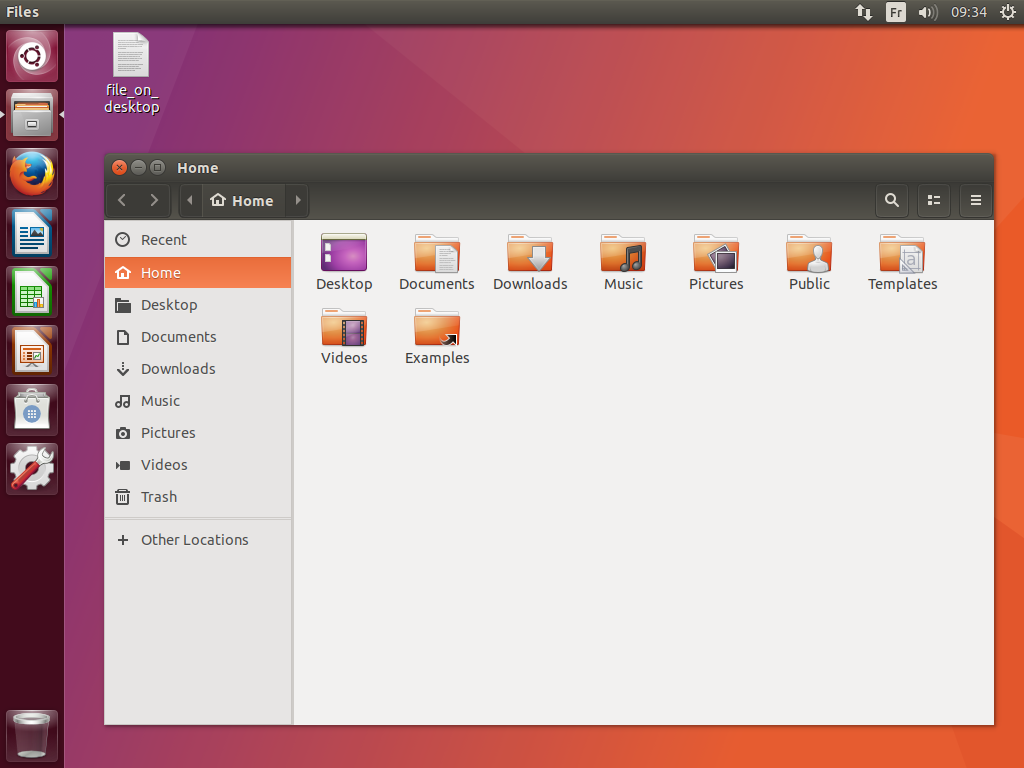The image size is (1024, 768).
Task: Open Trash in the sidebar
Action: 198,496
